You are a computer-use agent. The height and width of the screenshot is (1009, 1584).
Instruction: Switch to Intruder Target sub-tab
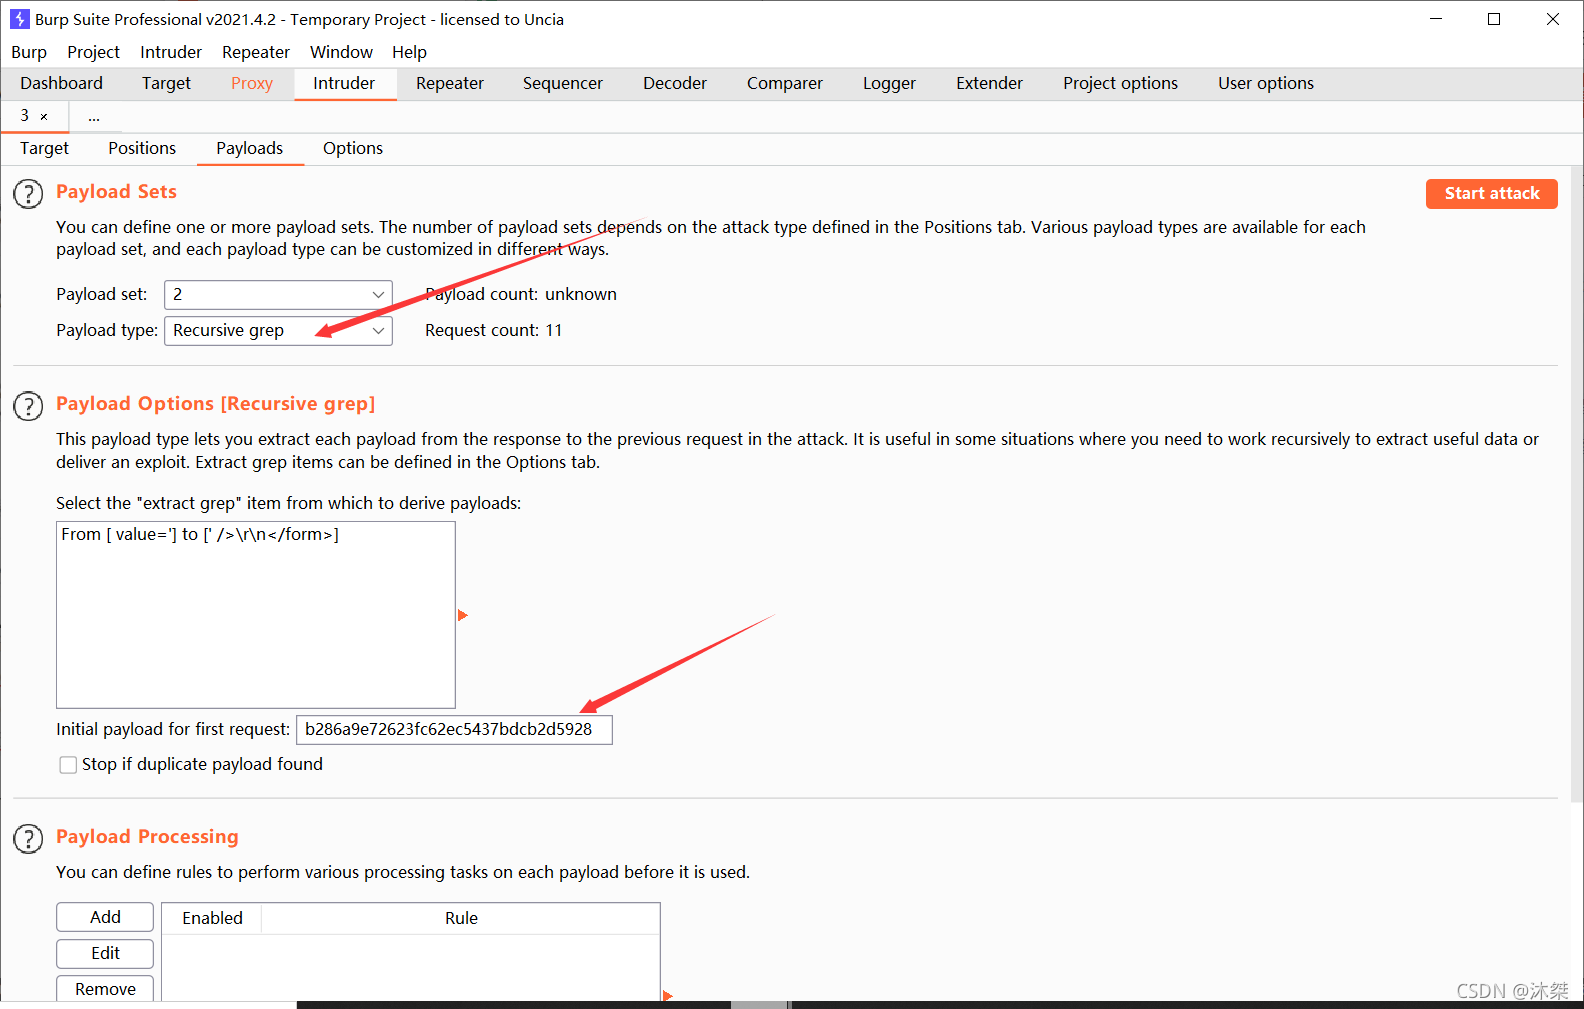[x=44, y=149]
